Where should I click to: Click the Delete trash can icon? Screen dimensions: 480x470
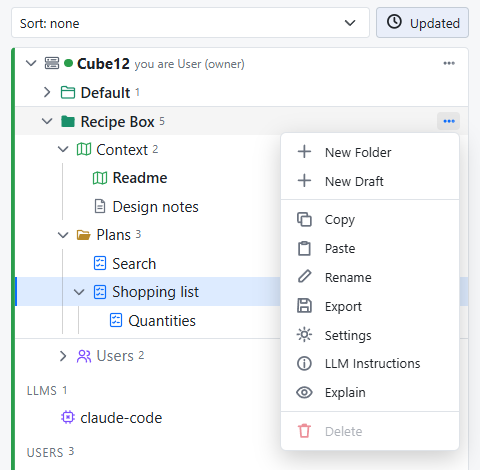click(x=304, y=431)
